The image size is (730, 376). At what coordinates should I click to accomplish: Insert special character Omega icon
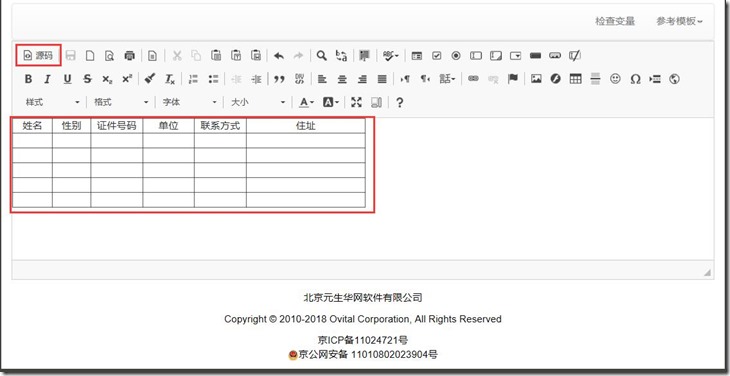tap(635, 79)
